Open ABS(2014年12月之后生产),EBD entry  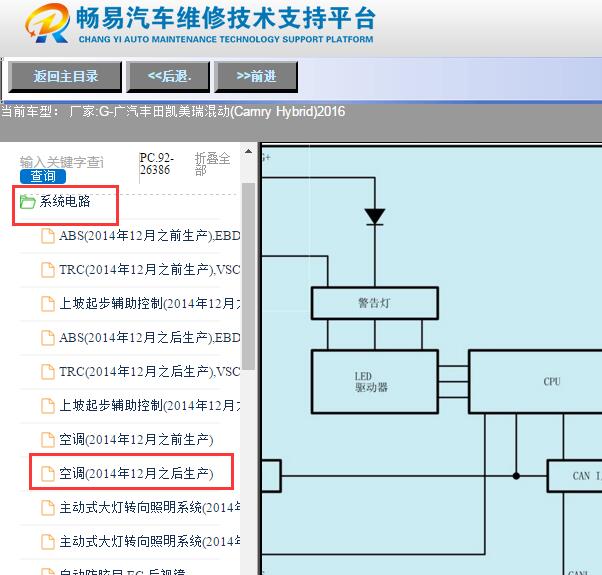150,337
